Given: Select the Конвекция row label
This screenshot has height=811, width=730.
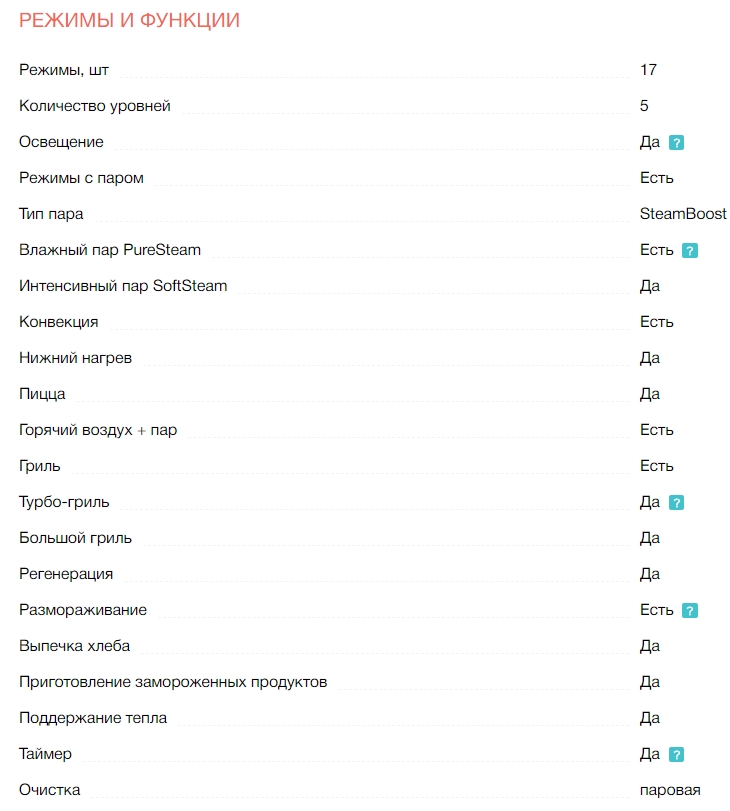Looking at the screenshot, I should 58,322.
